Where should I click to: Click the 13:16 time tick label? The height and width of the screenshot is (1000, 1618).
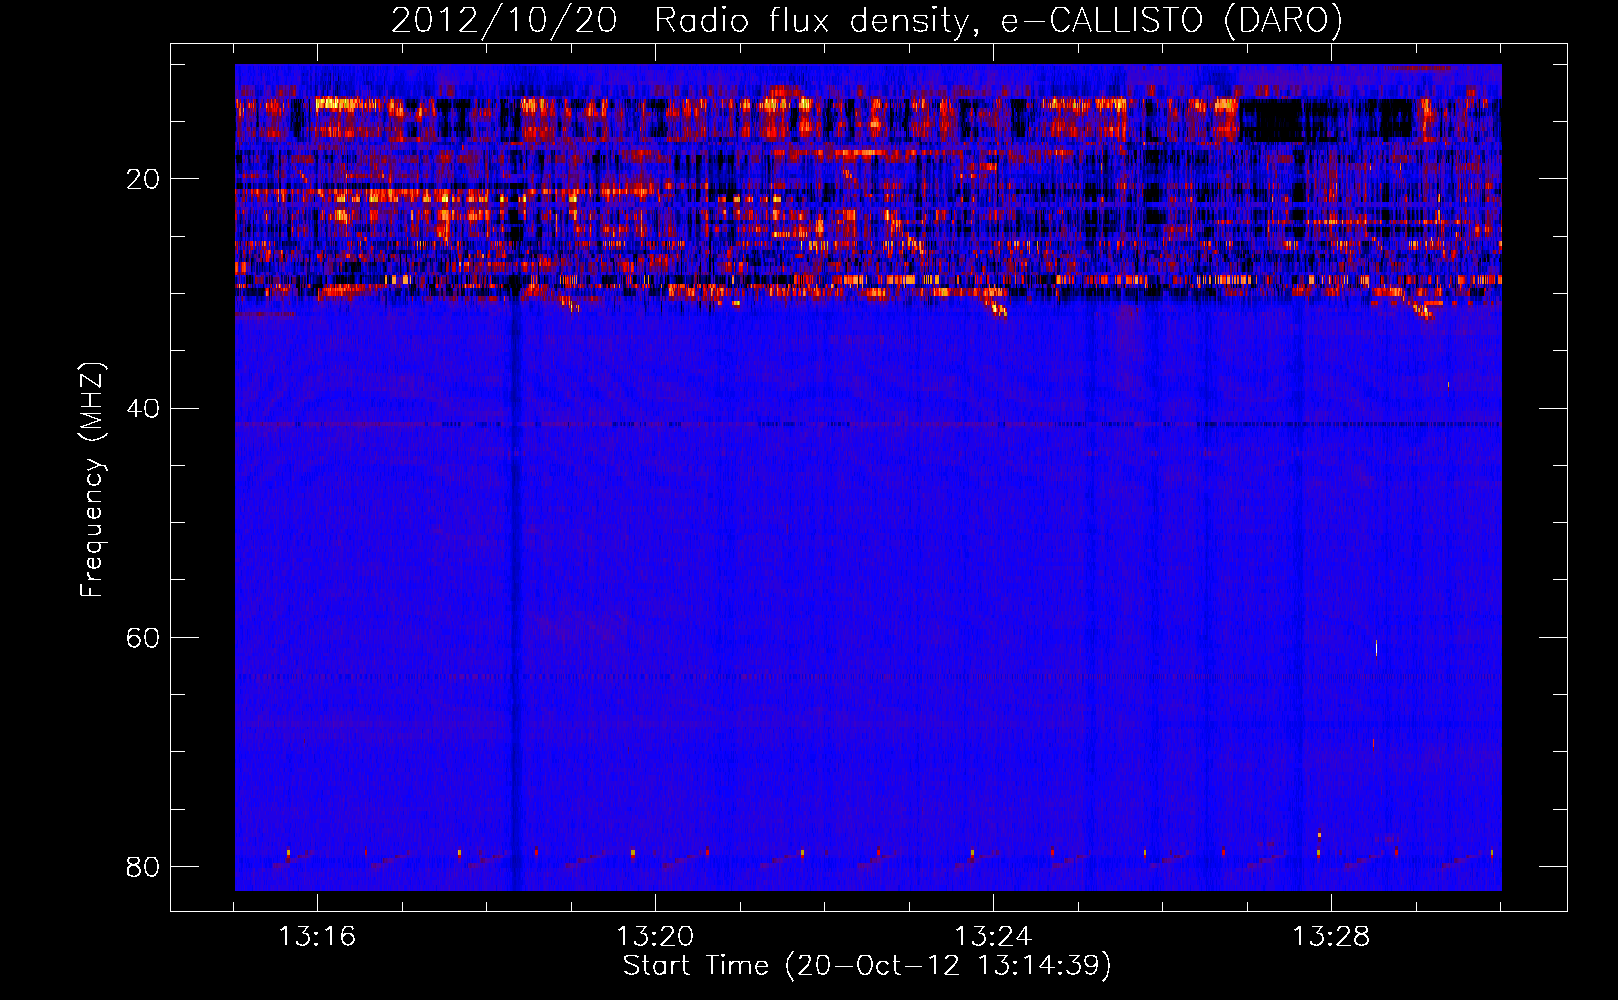(x=317, y=937)
